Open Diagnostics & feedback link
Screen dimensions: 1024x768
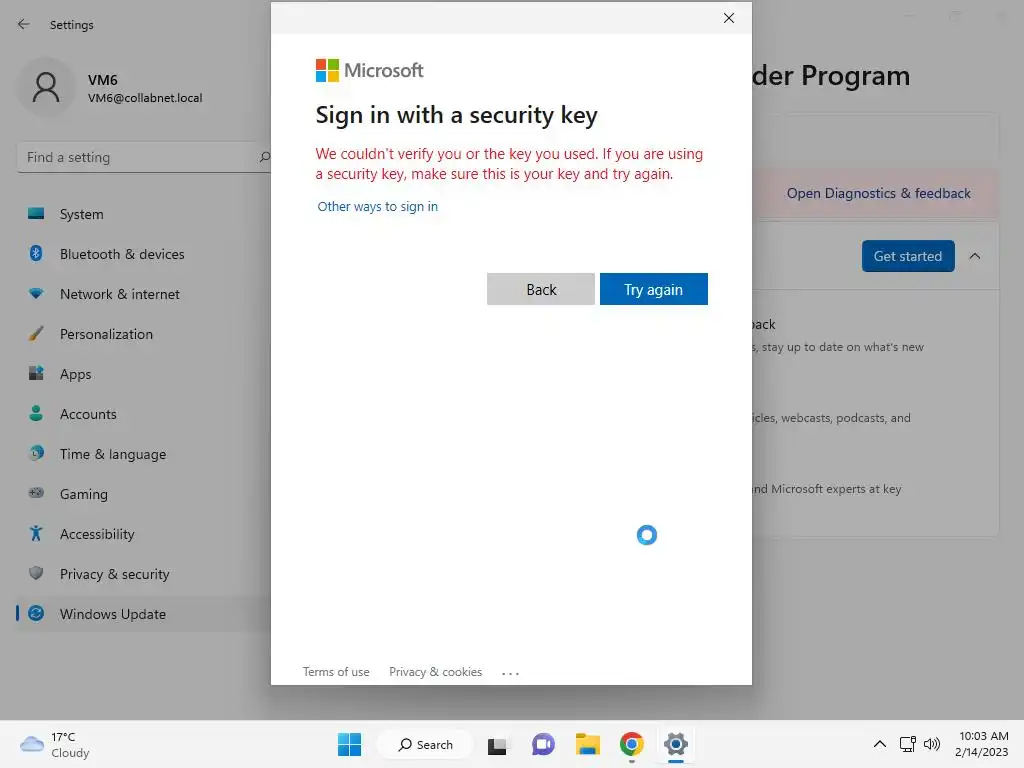pos(878,193)
